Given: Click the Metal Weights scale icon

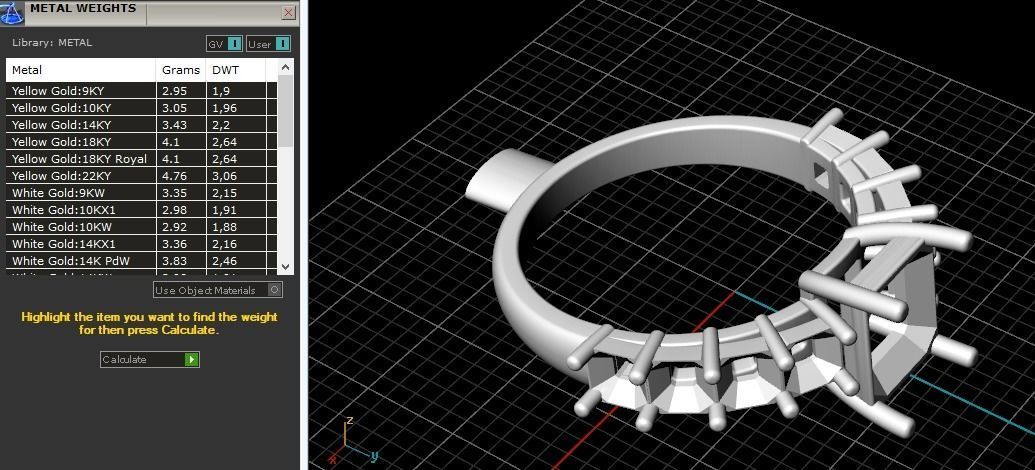Looking at the screenshot, I should coord(13,13).
